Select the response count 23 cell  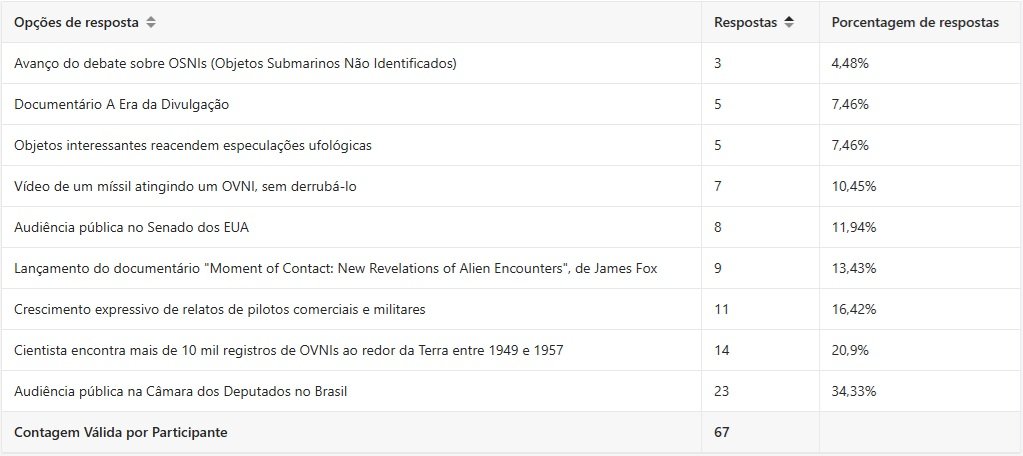[722, 391]
